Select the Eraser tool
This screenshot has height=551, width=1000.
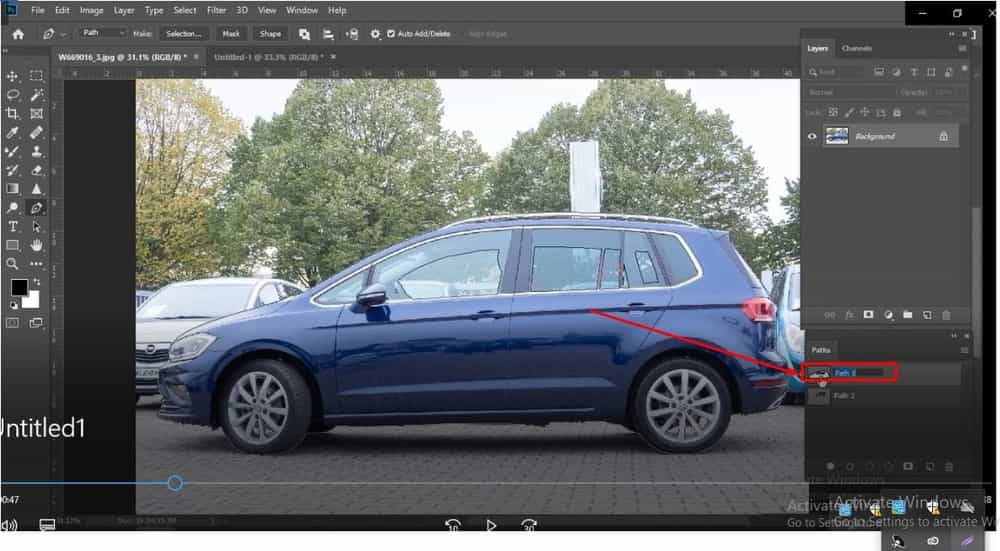(36, 170)
